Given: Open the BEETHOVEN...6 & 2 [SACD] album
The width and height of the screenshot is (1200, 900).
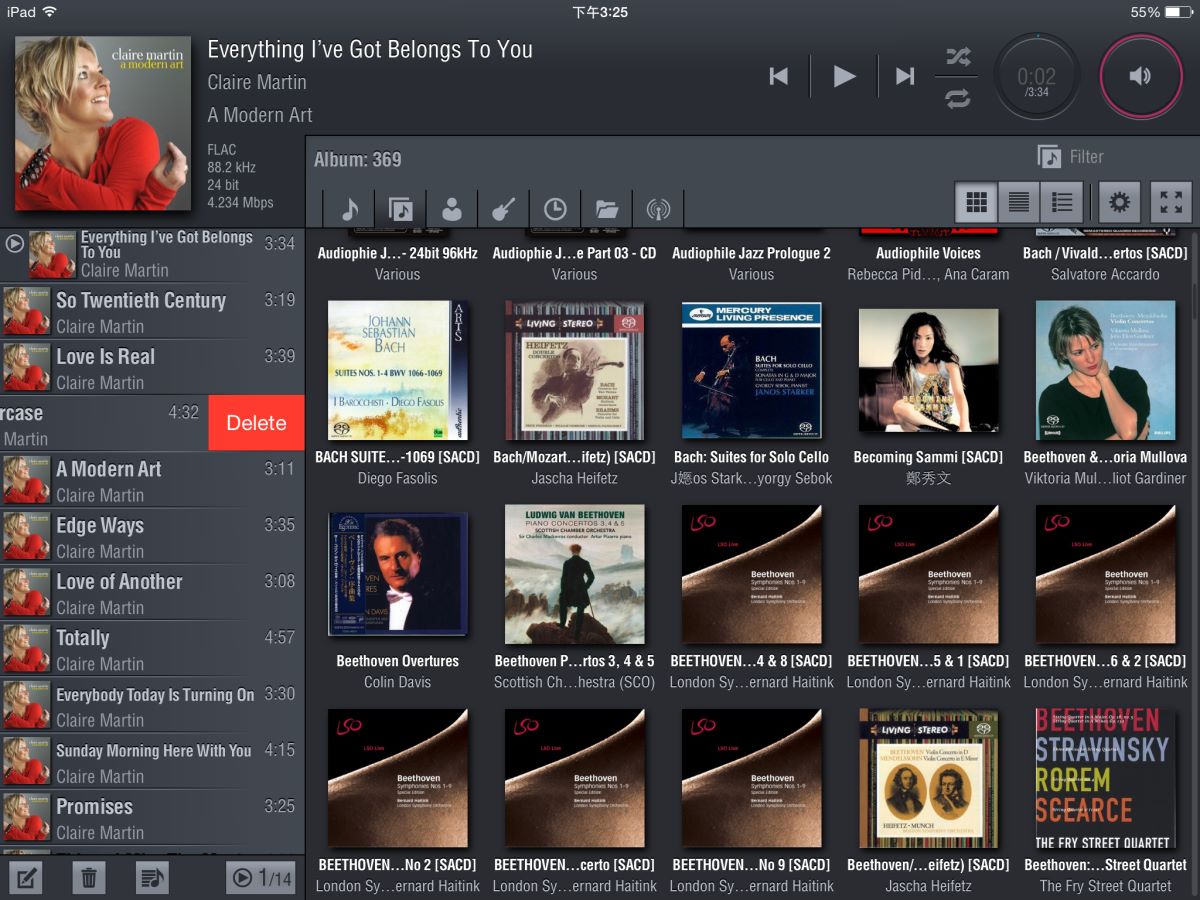Looking at the screenshot, I should pyautogui.click(x=1105, y=573).
